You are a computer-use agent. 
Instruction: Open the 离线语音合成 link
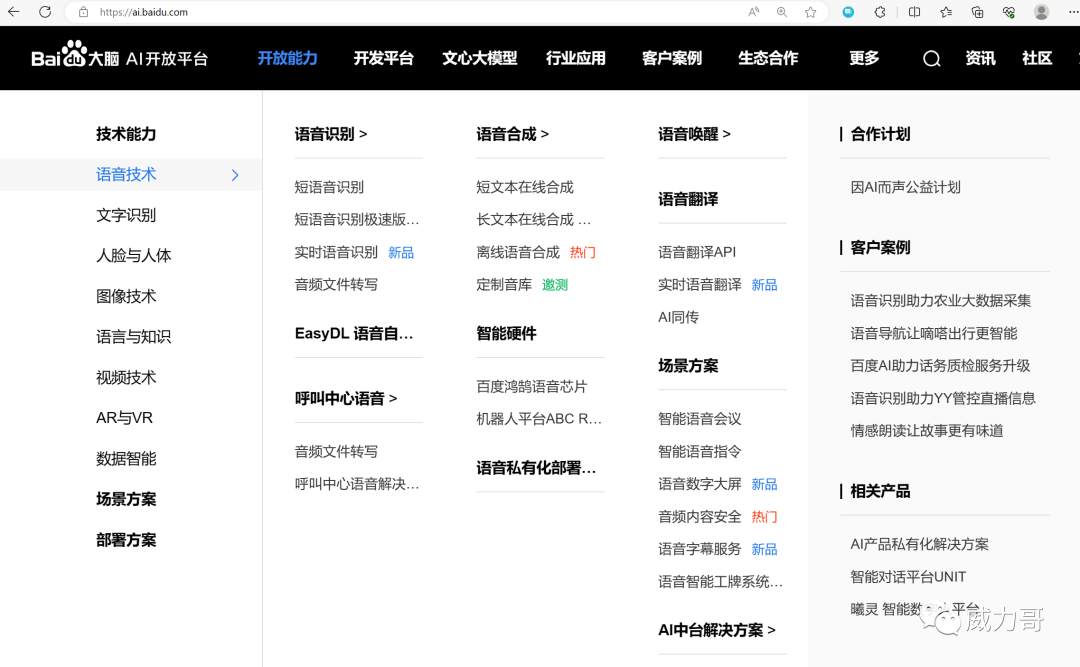click(x=518, y=252)
